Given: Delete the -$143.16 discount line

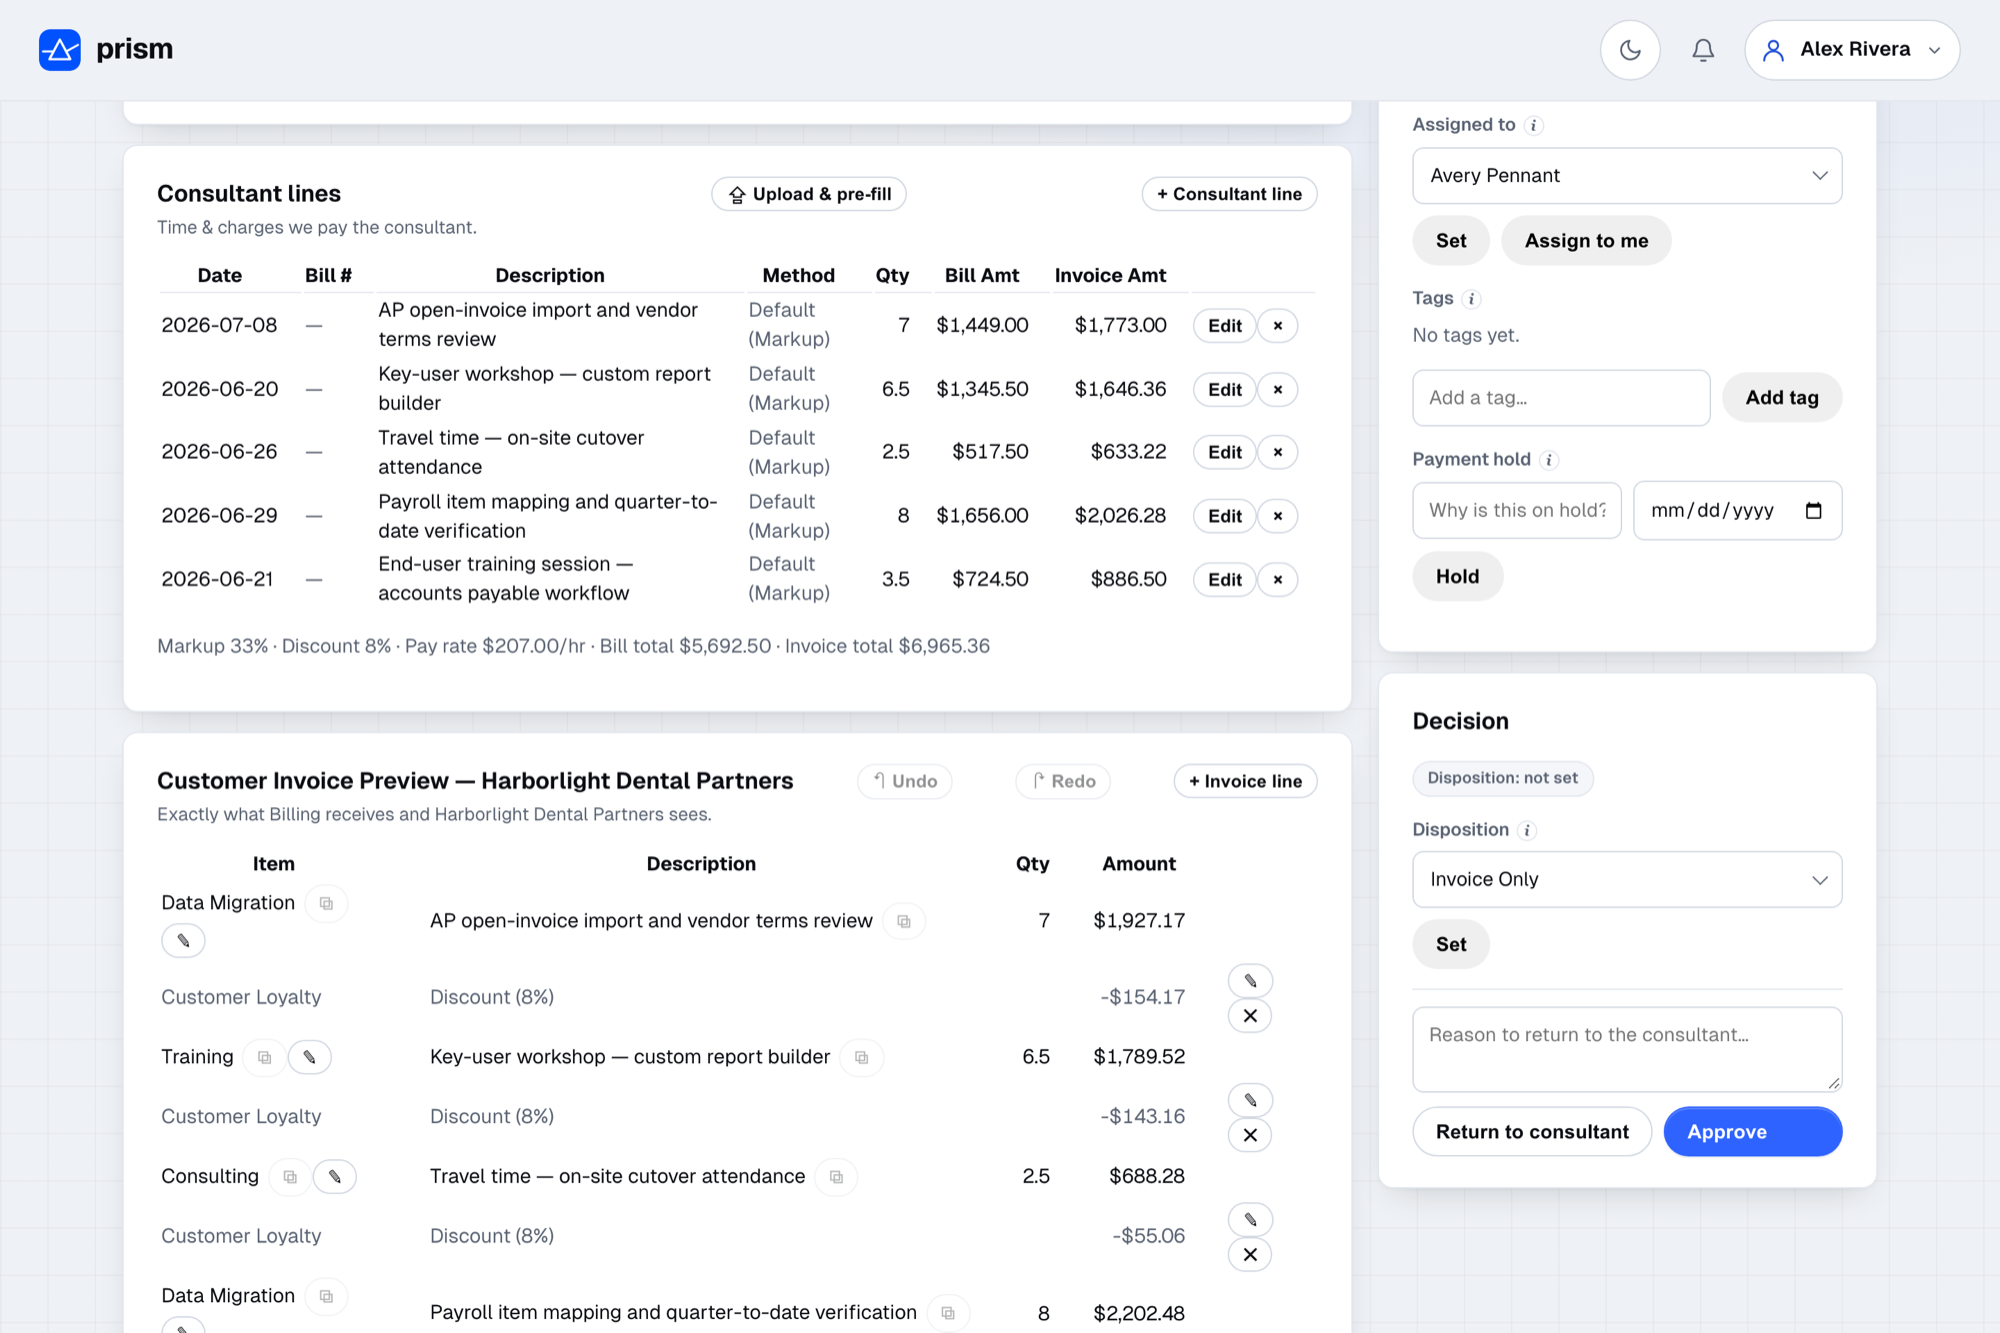Looking at the screenshot, I should pyautogui.click(x=1250, y=1136).
